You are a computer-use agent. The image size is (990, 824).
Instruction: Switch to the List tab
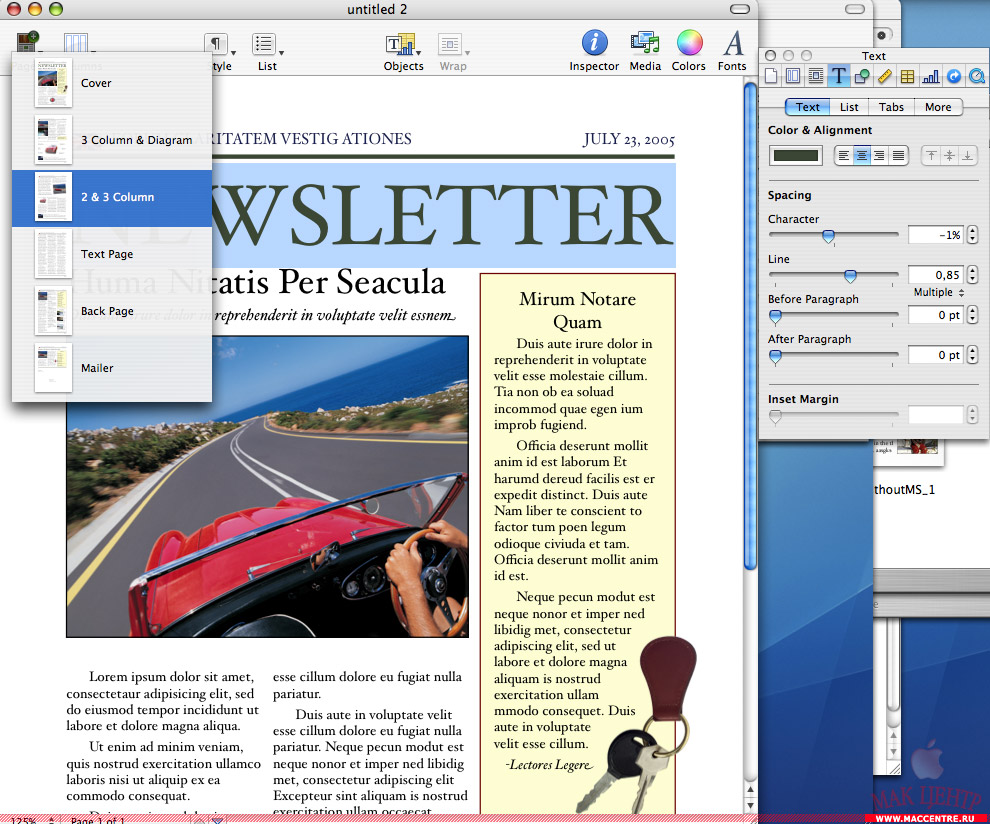[849, 107]
